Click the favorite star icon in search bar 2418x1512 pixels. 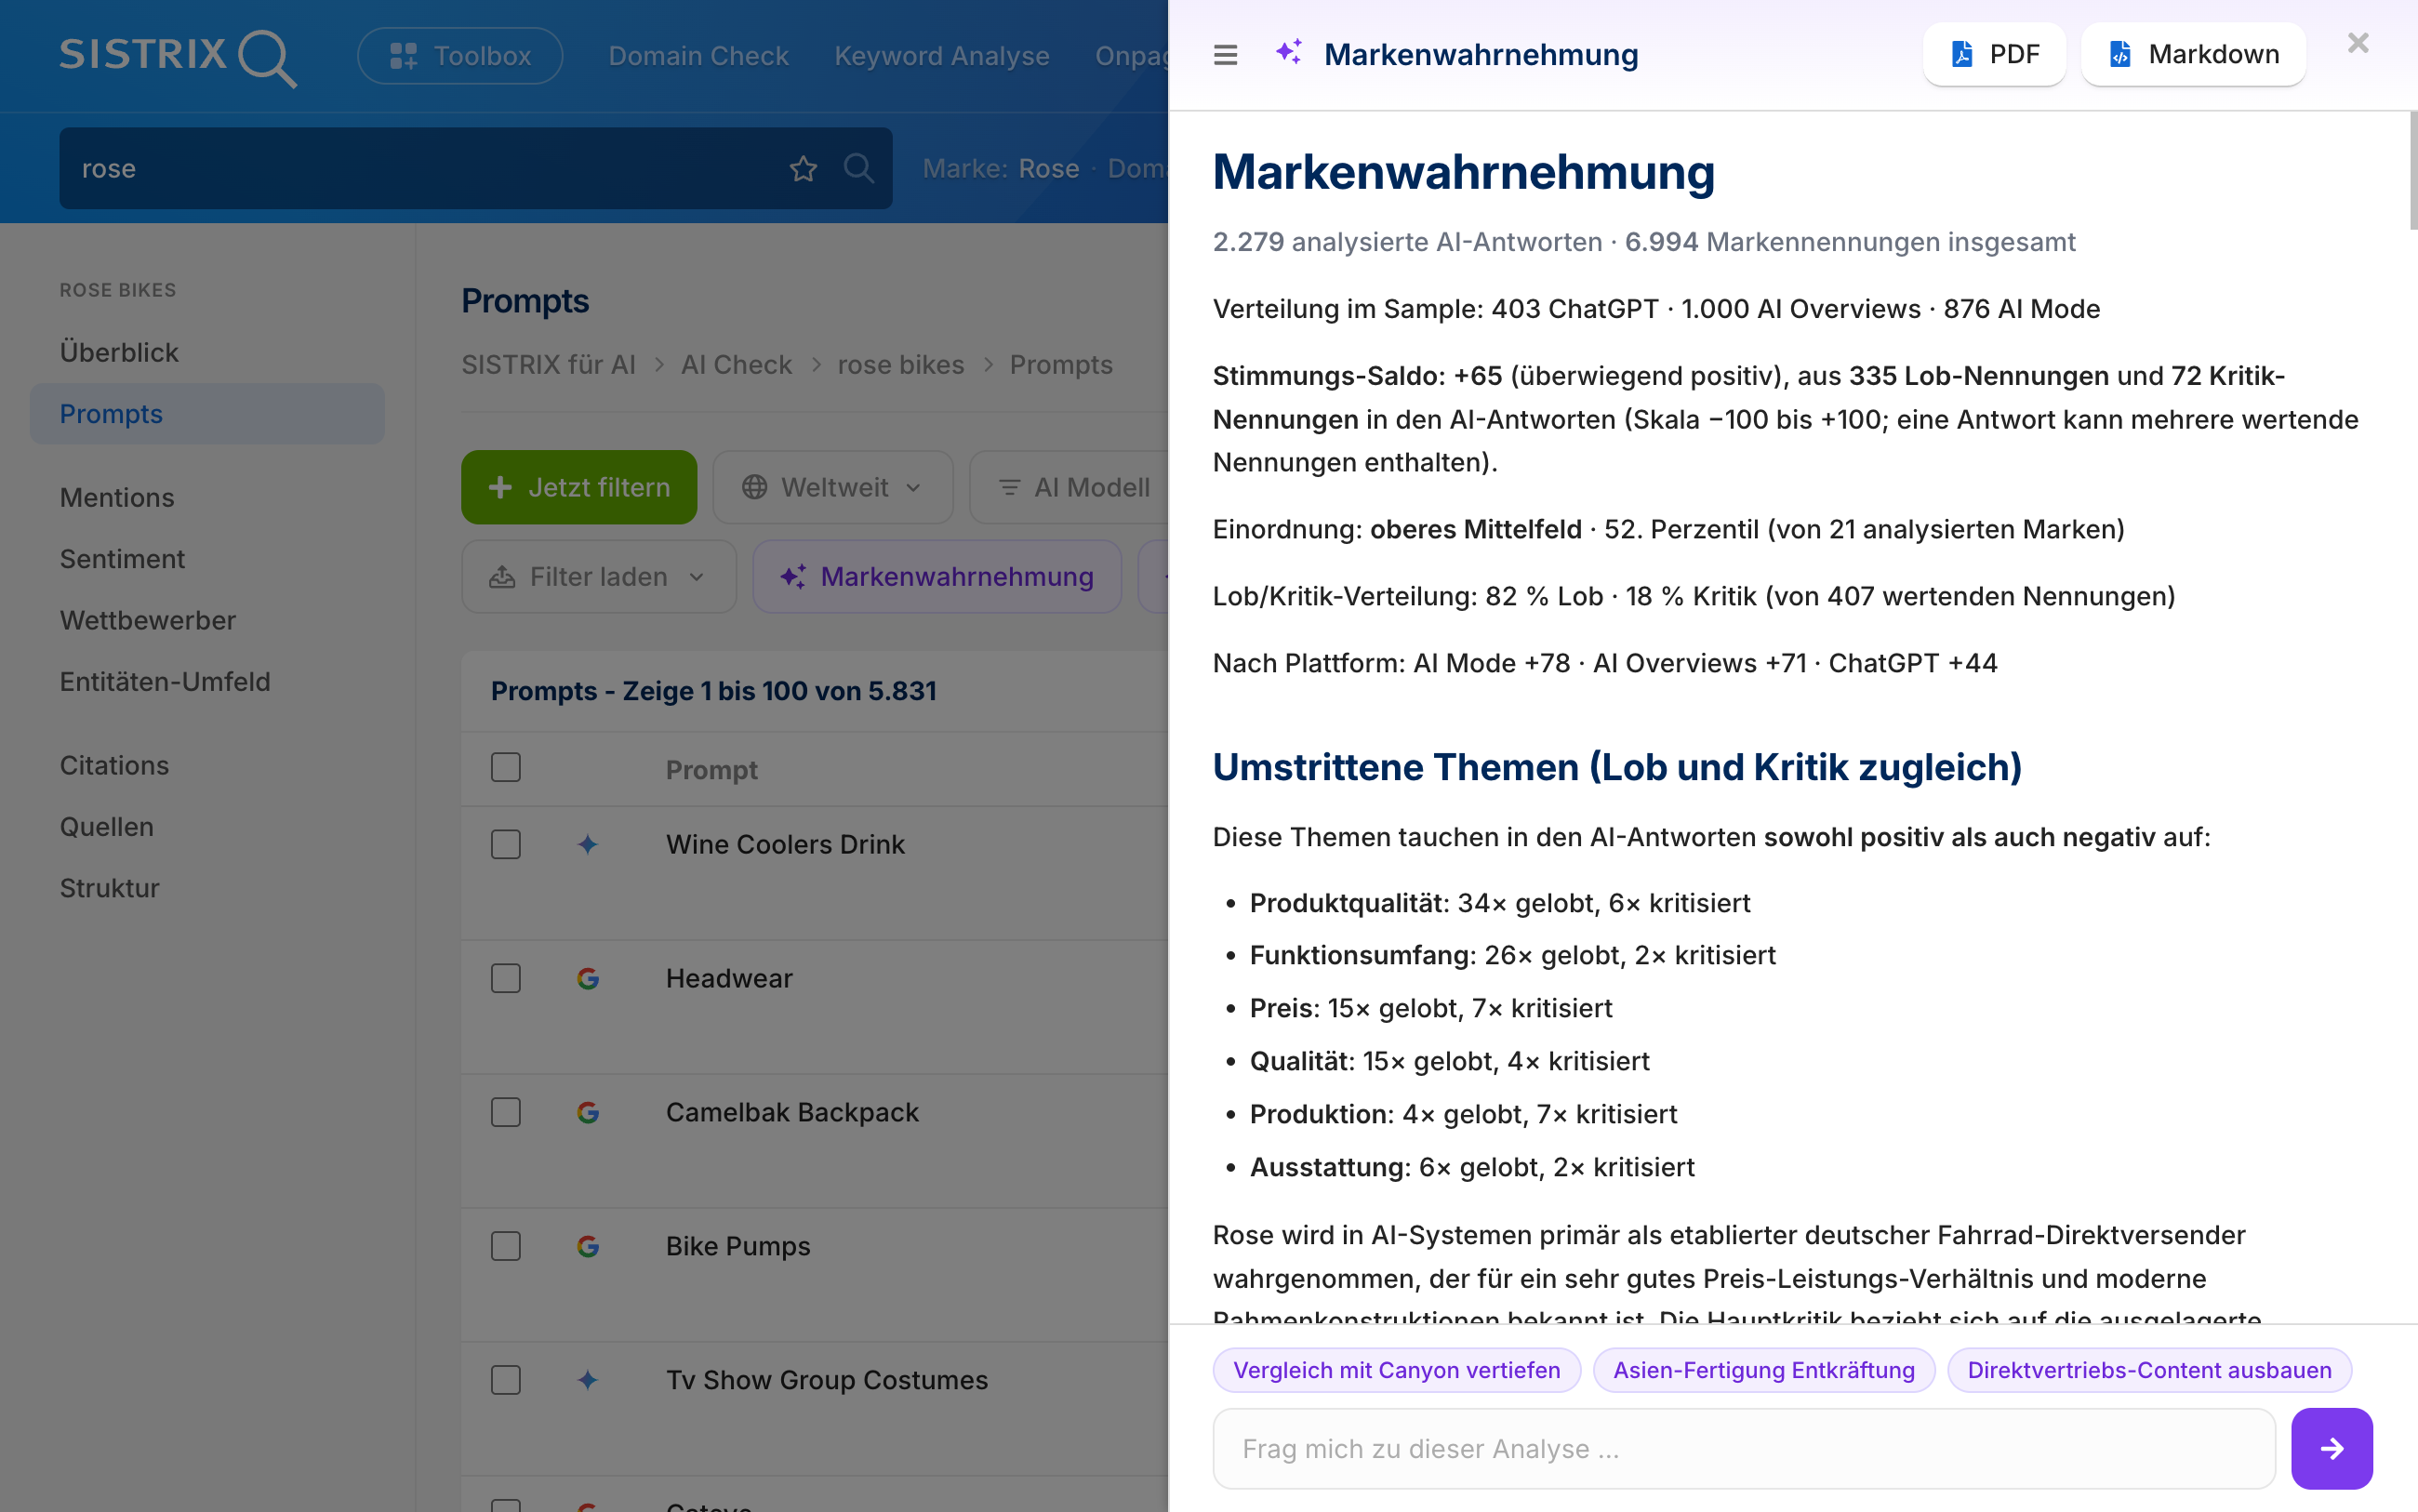pos(803,168)
